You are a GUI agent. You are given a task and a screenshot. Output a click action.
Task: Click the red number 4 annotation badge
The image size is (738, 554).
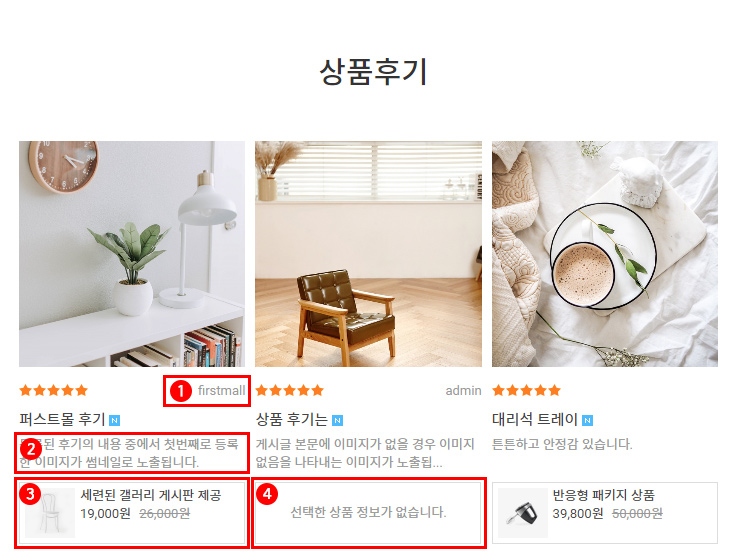[267, 494]
